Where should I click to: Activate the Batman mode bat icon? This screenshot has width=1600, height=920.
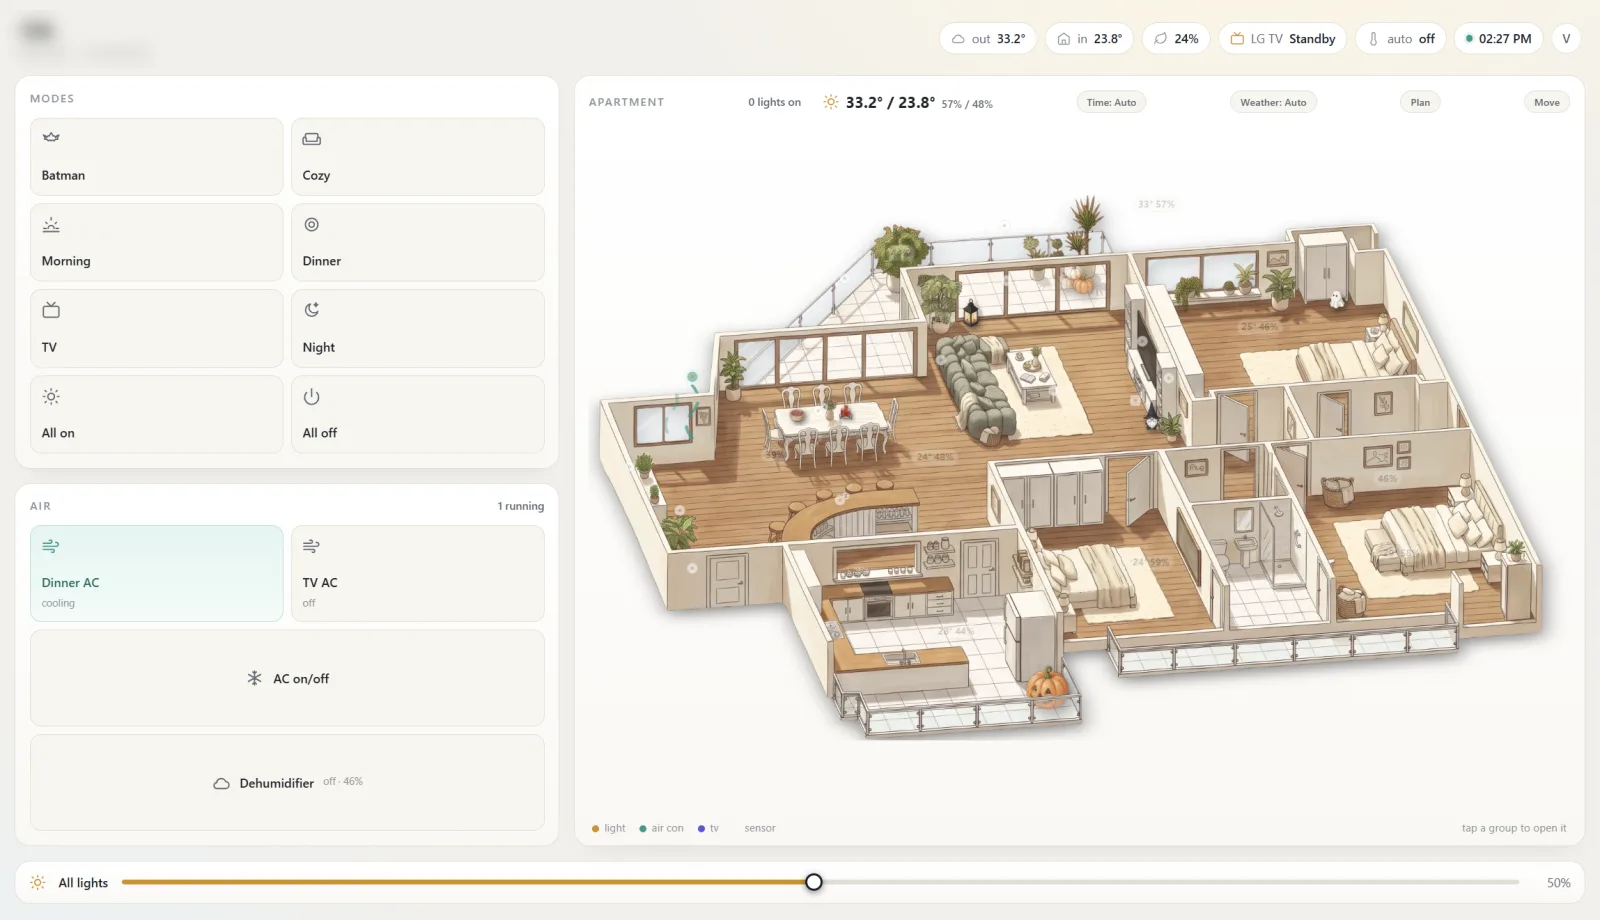click(x=51, y=137)
